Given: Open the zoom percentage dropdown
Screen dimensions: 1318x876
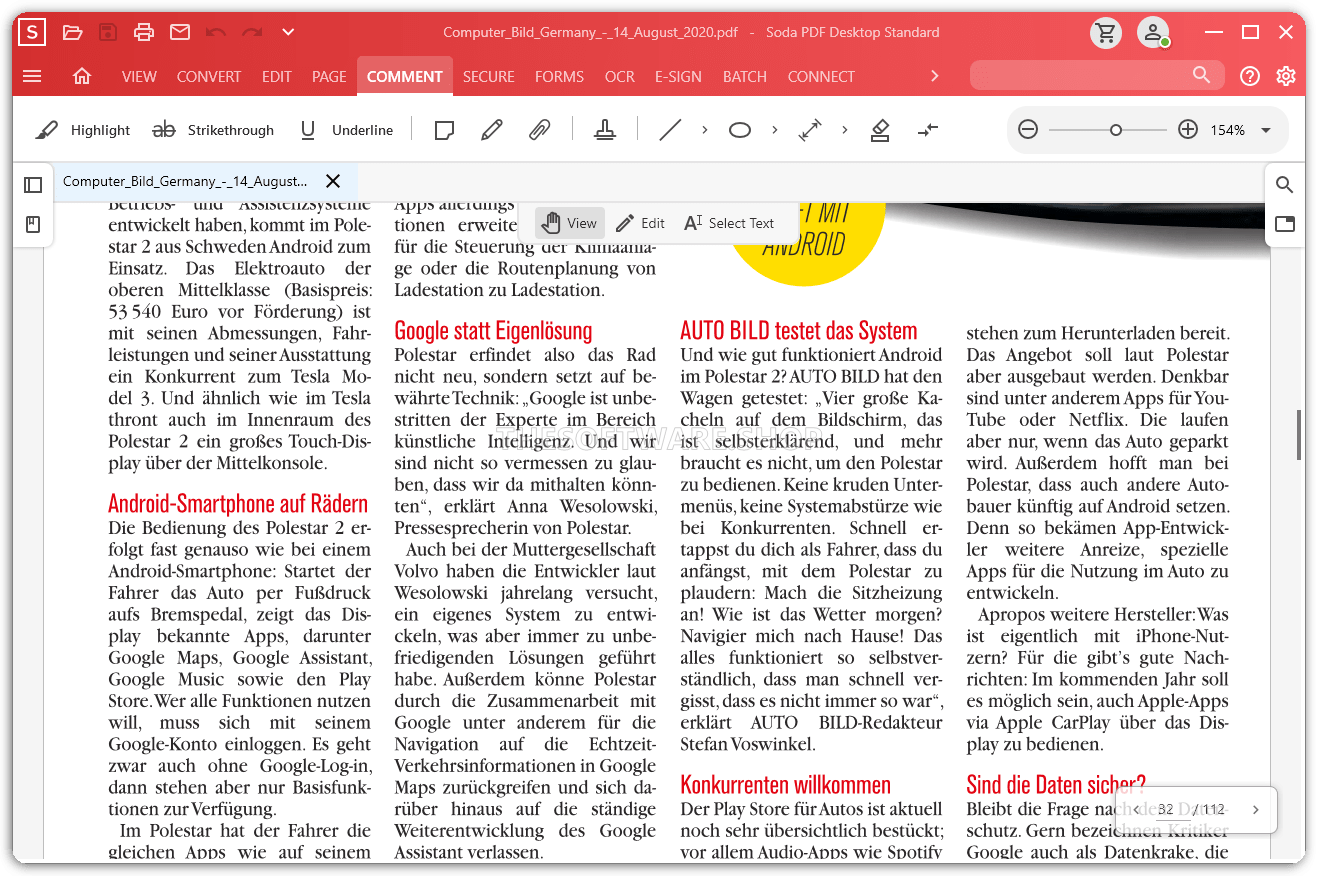Looking at the screenshot, I should tap(1266, 130).
